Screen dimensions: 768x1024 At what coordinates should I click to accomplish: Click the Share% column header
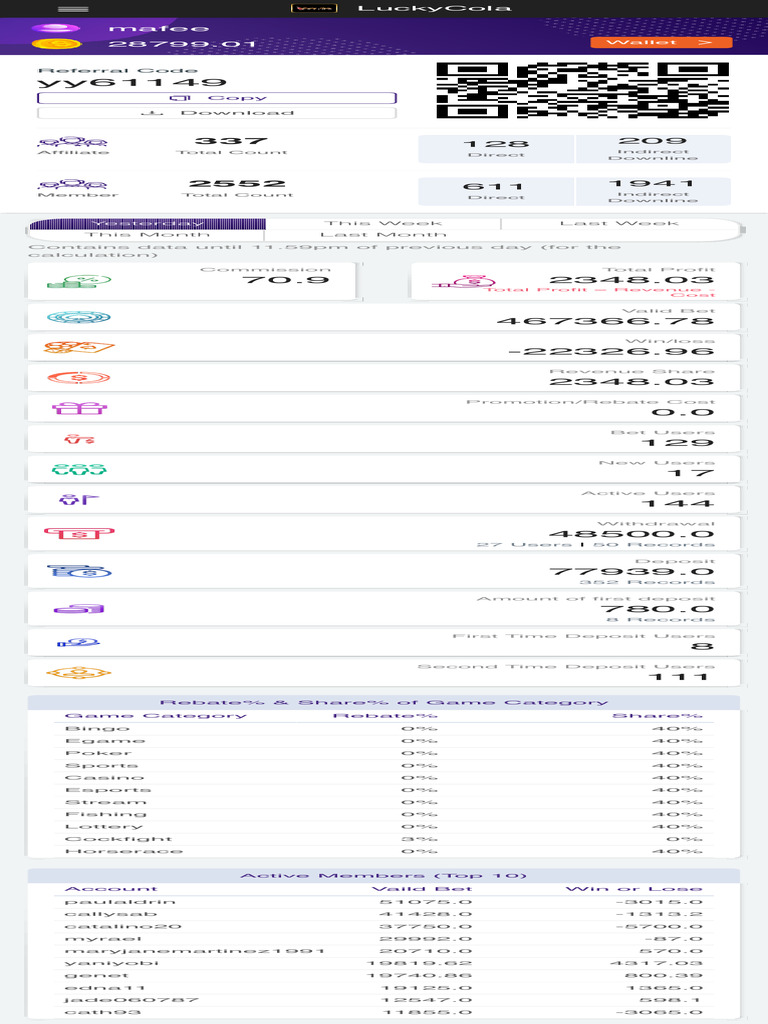(657, 716)
